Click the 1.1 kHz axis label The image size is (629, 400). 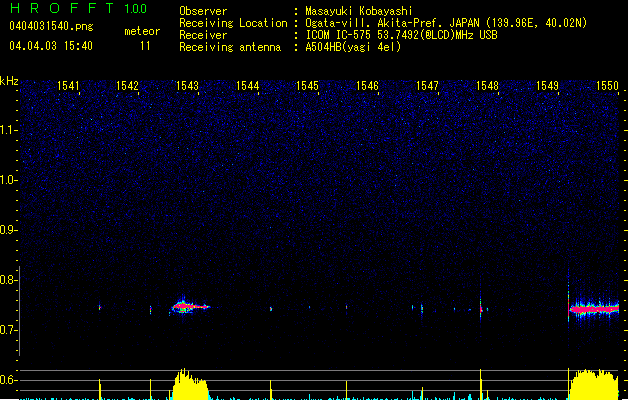(8, 130)
